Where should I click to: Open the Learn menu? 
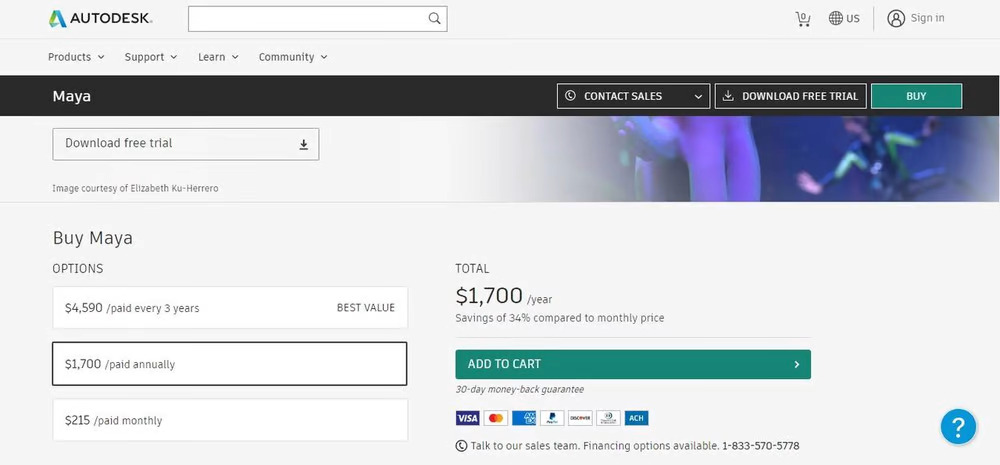click(218, 57)
